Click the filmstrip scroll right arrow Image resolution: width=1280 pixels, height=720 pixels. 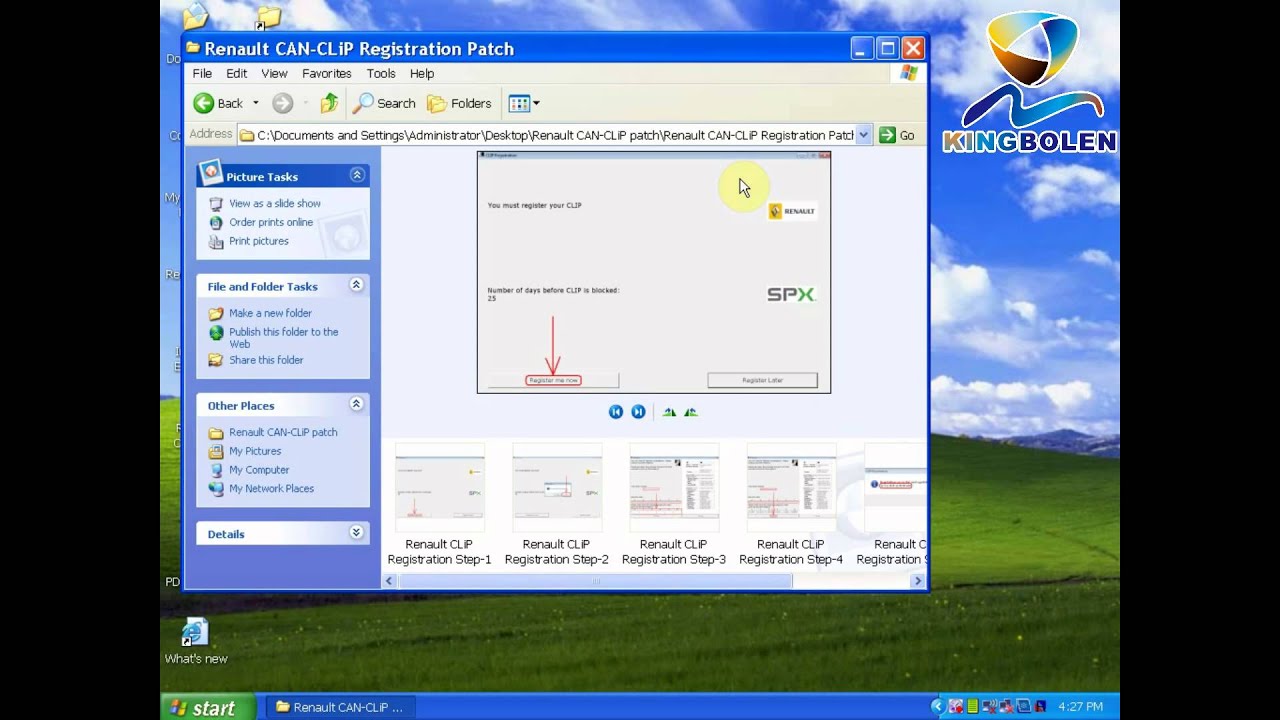917,581
